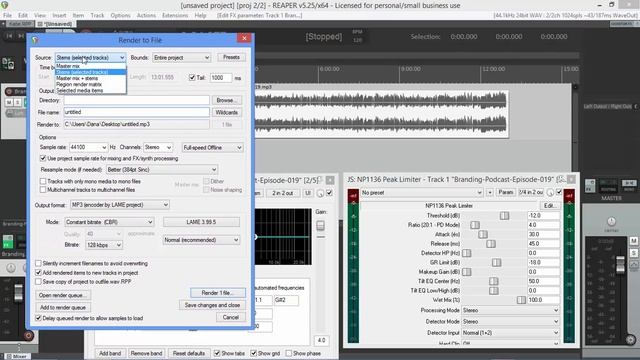This screenshot has width=640, height=360.
Task: Click the Tail length 1000 field
Action: tap(221, 78)
